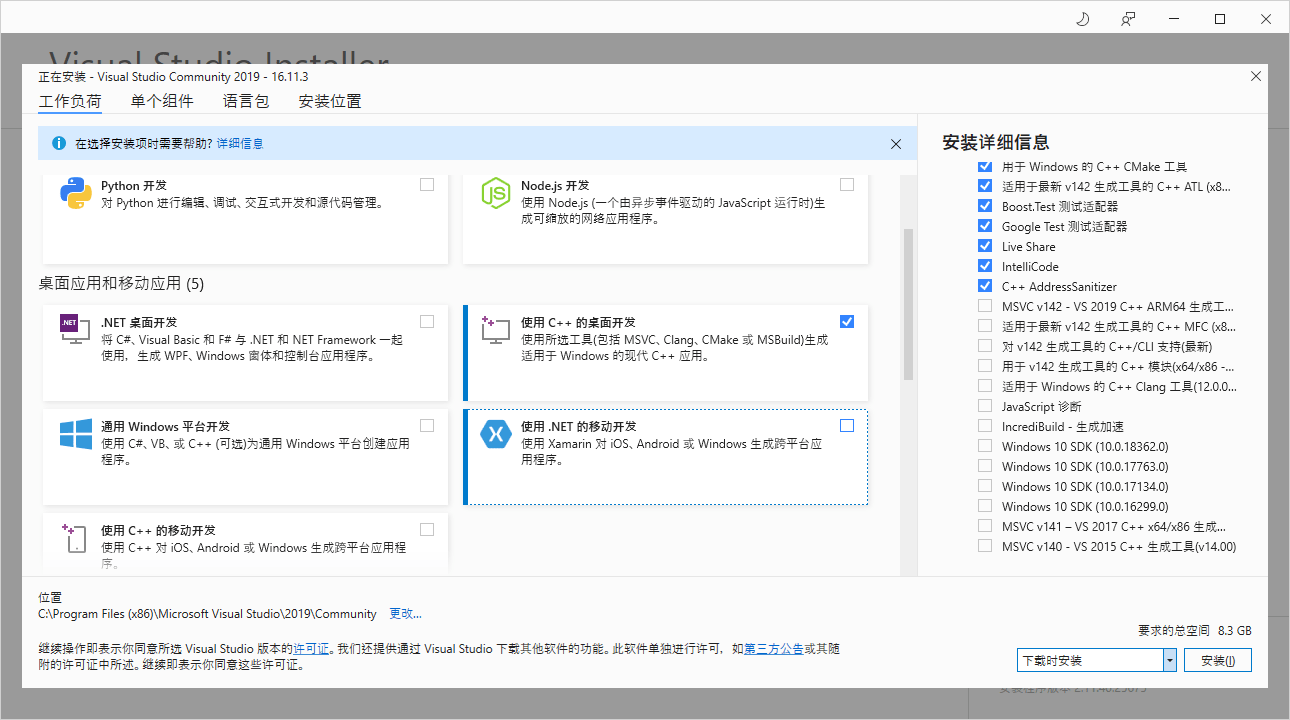Uncheck the C++ CMake tools for Windows component

pyautogui.click(x=985, y=166)
